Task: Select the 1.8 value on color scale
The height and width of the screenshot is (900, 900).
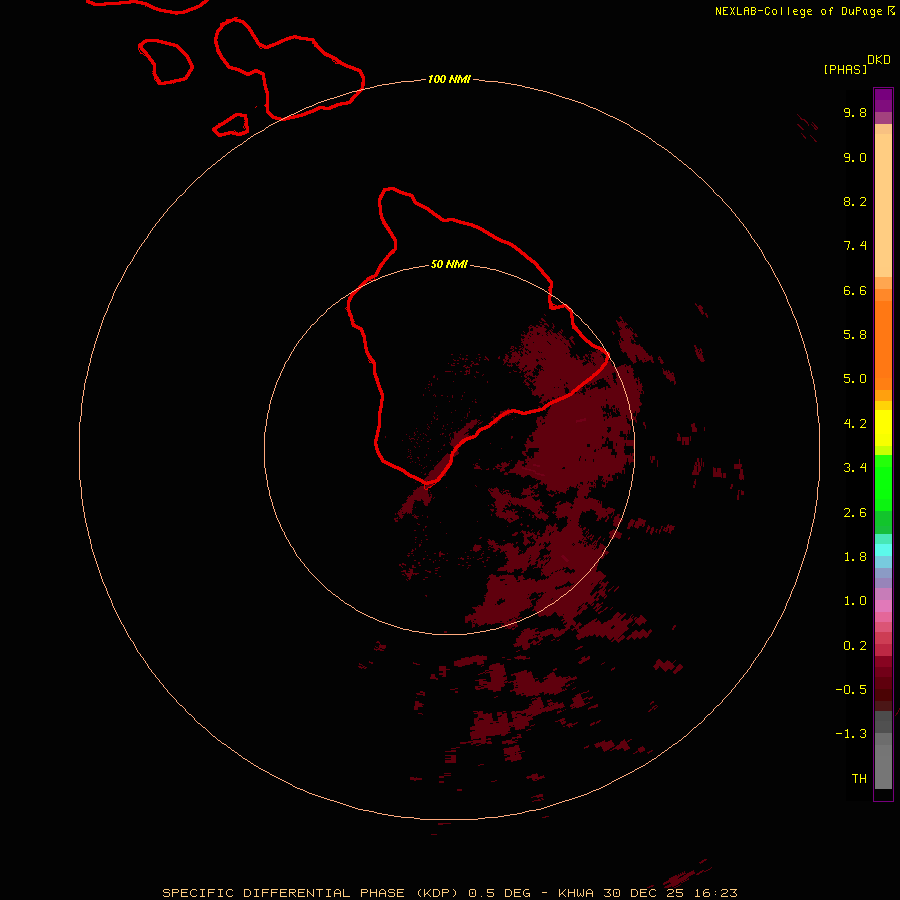Action: (x=855, y=557)
